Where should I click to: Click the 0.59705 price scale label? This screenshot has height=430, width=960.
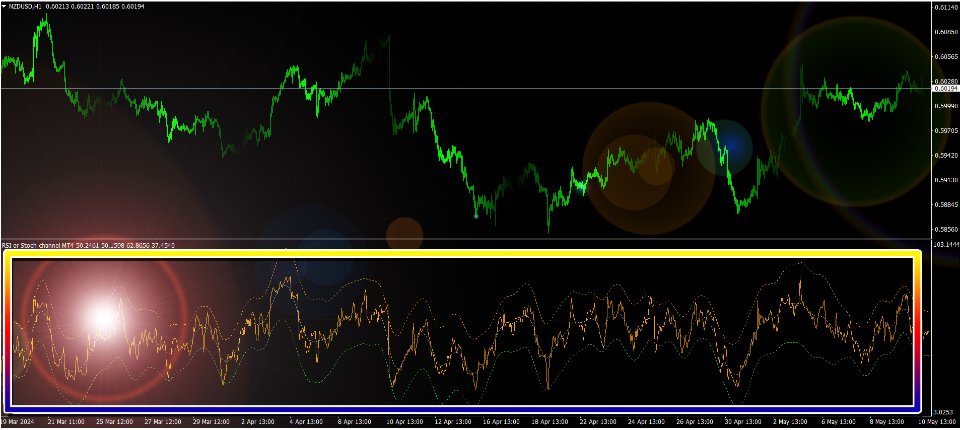coord(945,131)
